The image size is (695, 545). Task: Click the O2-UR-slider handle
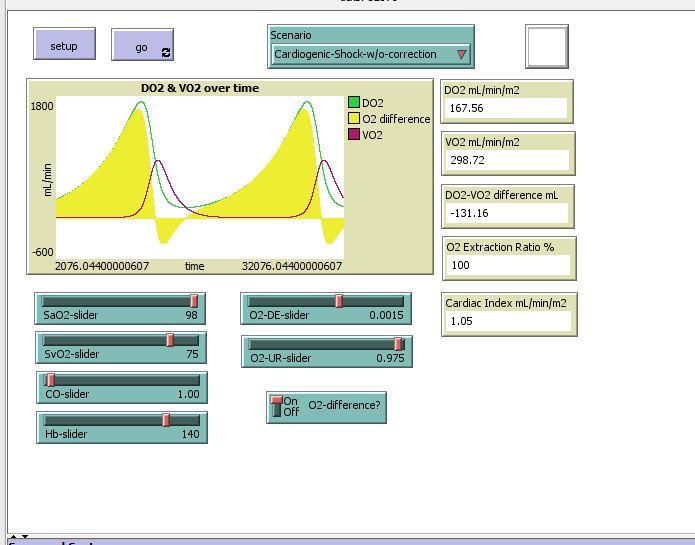(399, 344)
